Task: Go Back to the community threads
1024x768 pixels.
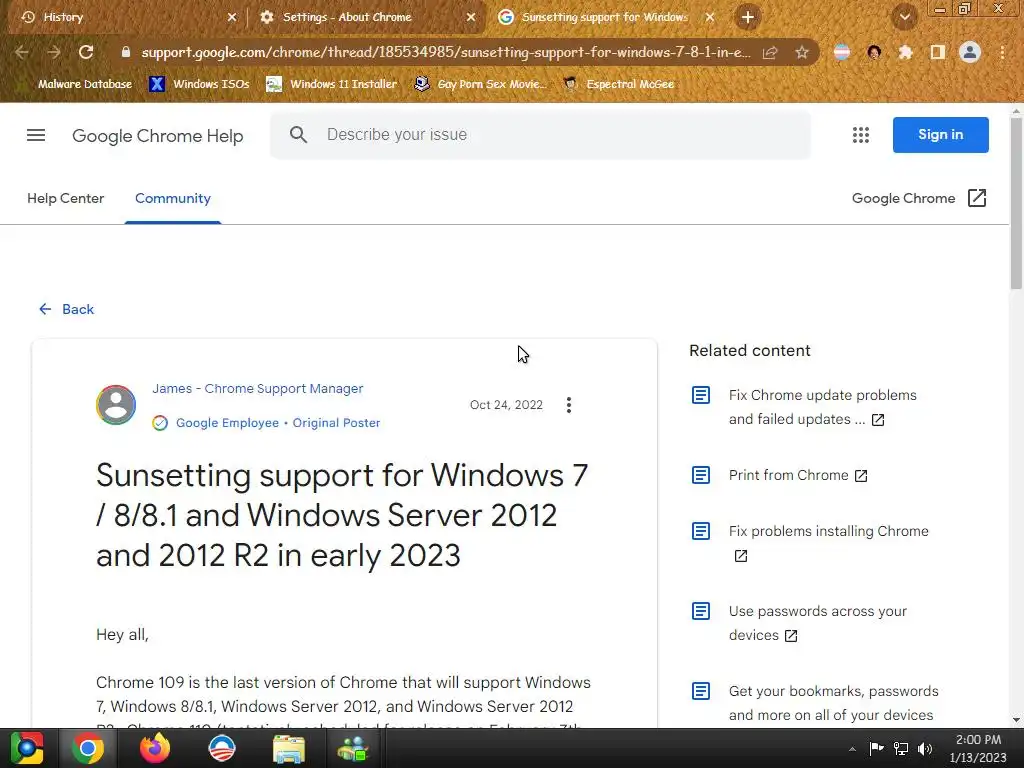Action: tap(66, 309)
